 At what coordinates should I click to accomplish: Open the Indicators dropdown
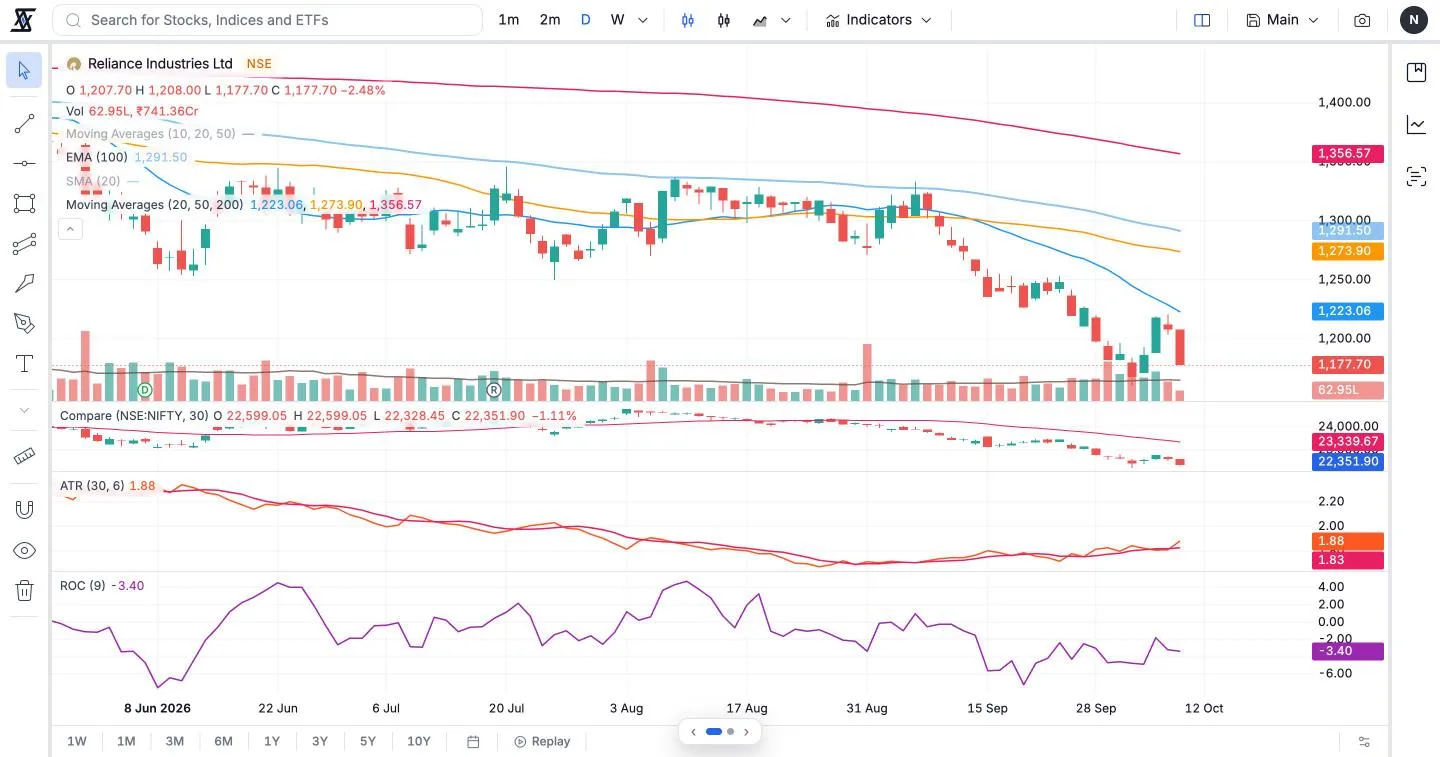coord(878,20)
